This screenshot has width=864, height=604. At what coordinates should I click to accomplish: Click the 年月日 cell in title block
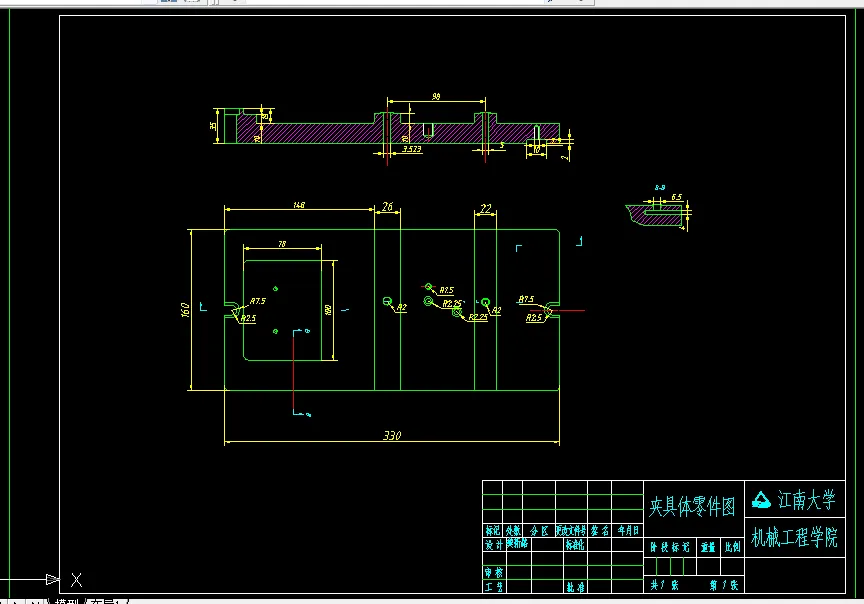[x=628, y=531]
